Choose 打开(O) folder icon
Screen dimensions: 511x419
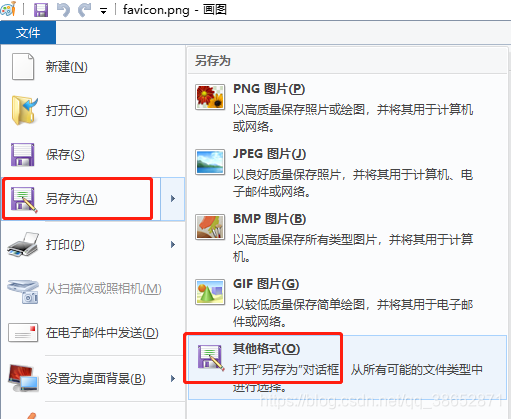click(24, 110)
